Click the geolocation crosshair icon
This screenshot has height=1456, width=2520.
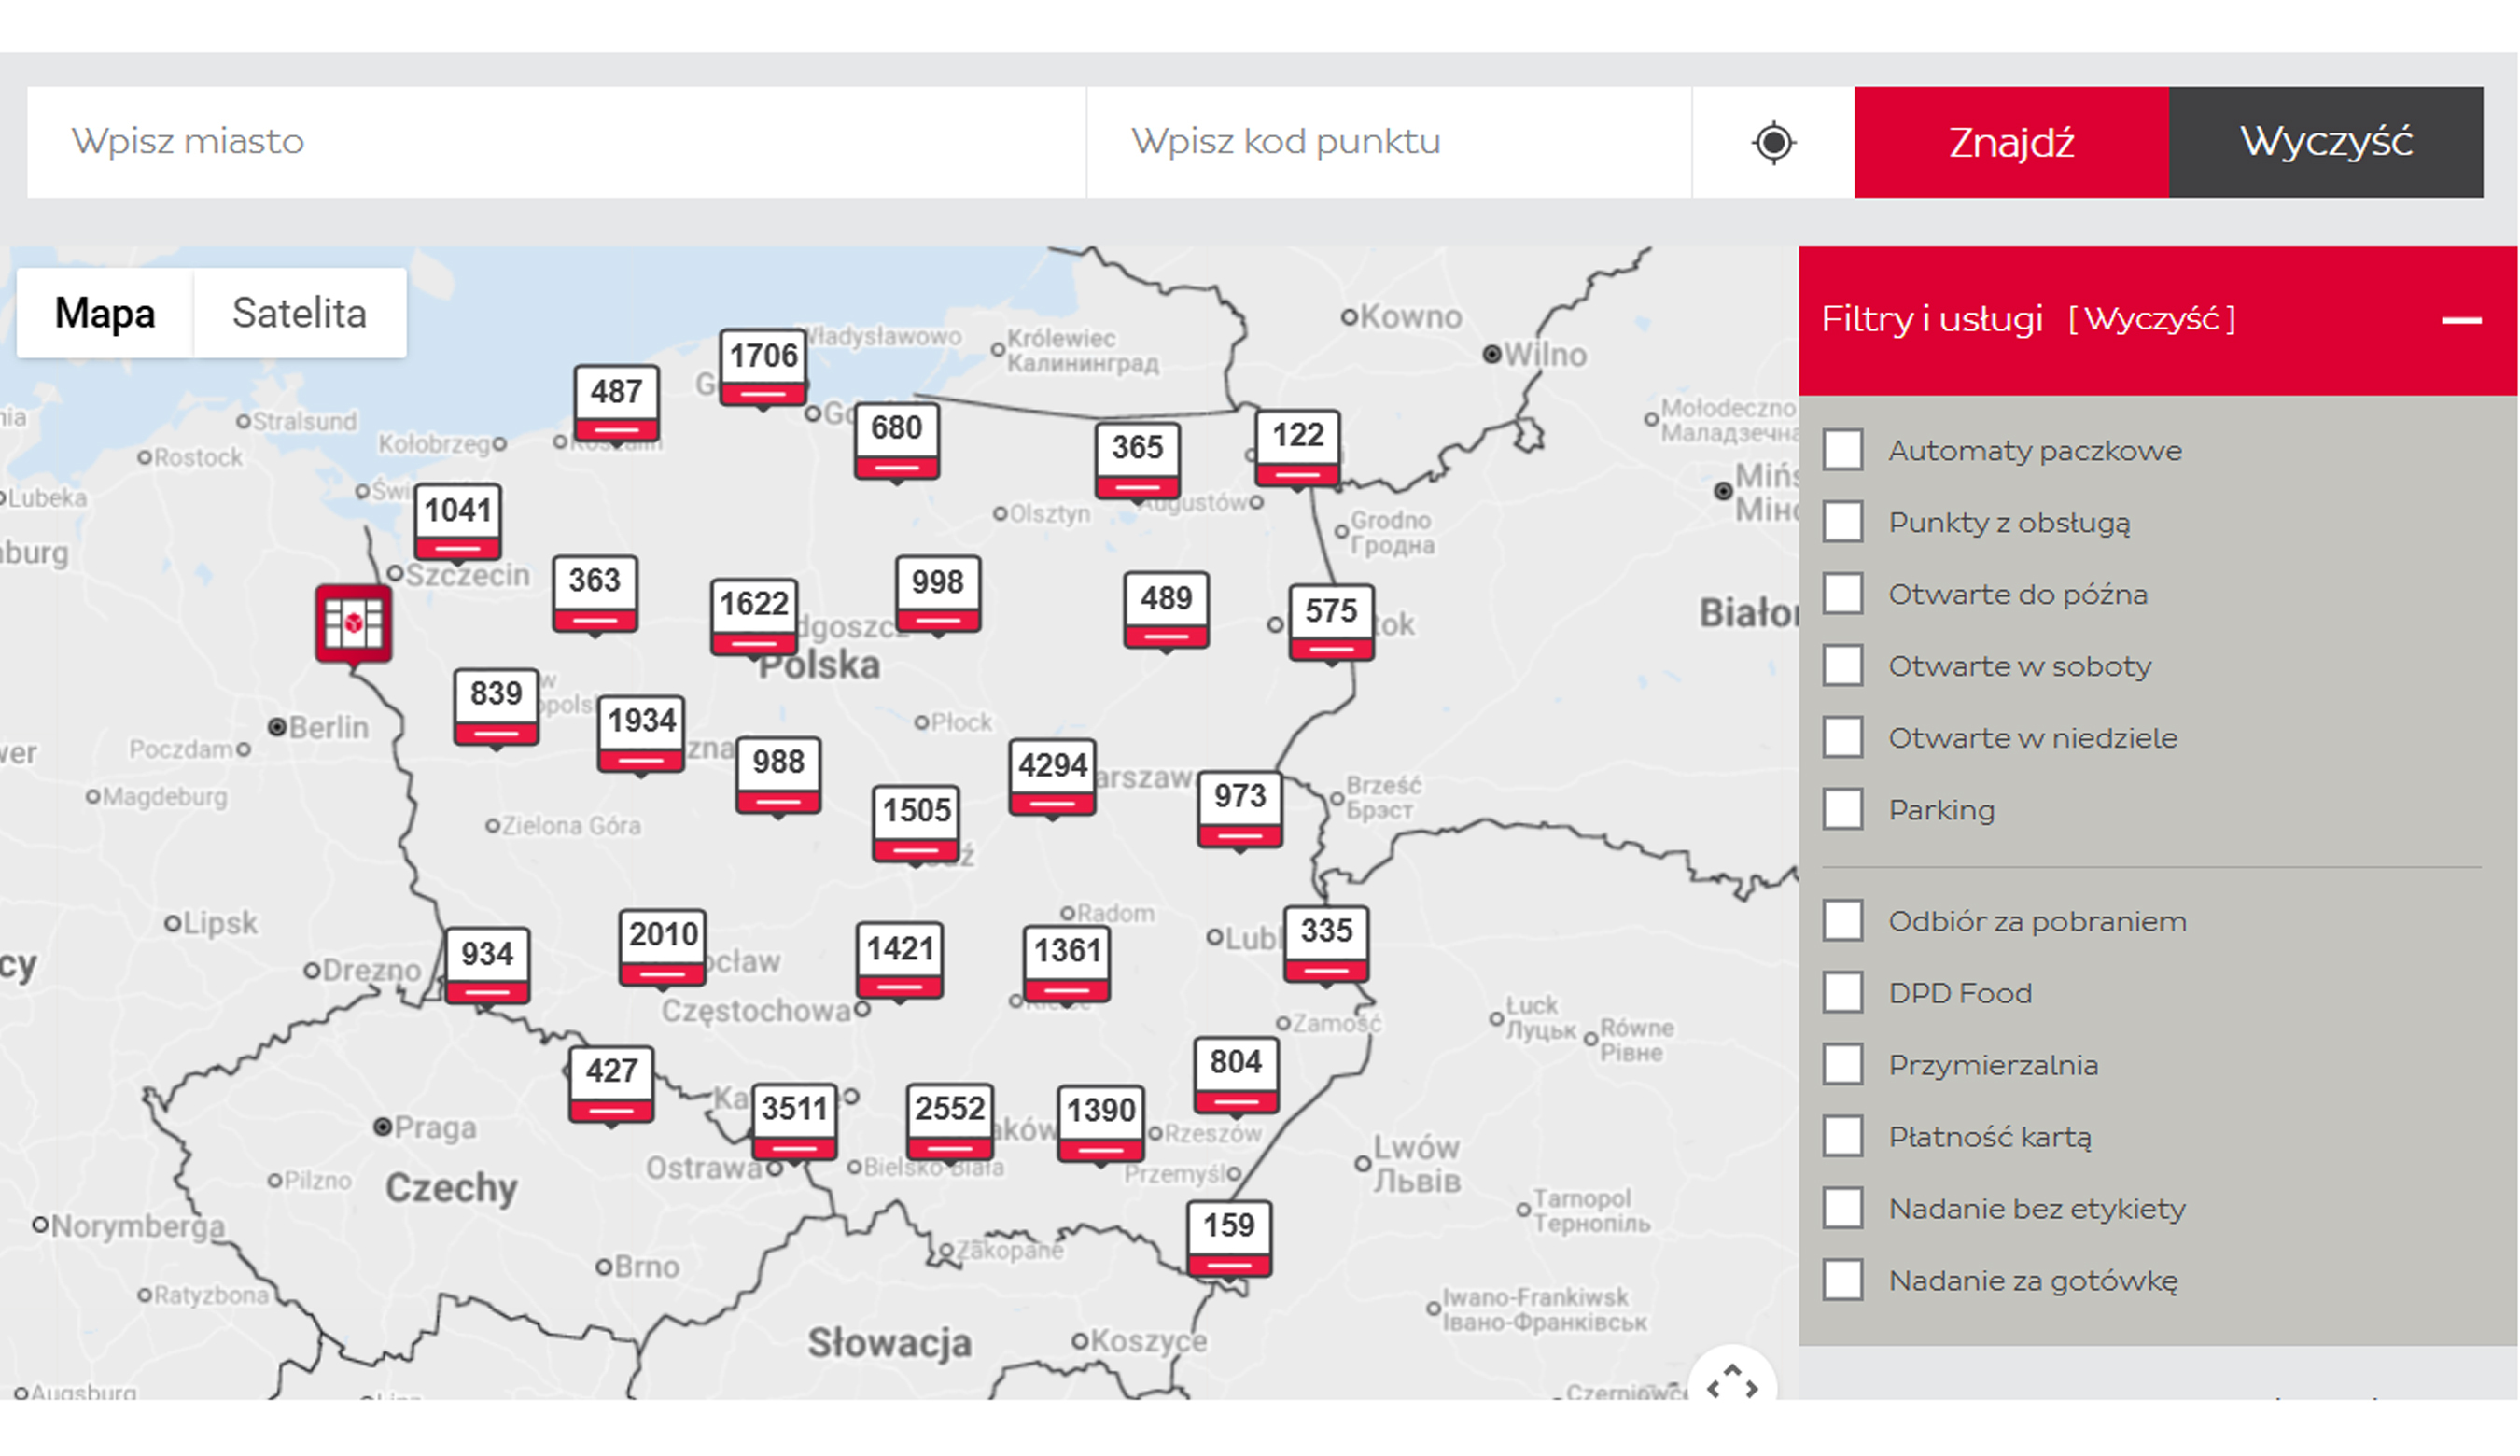click(x=1773, y=142)
